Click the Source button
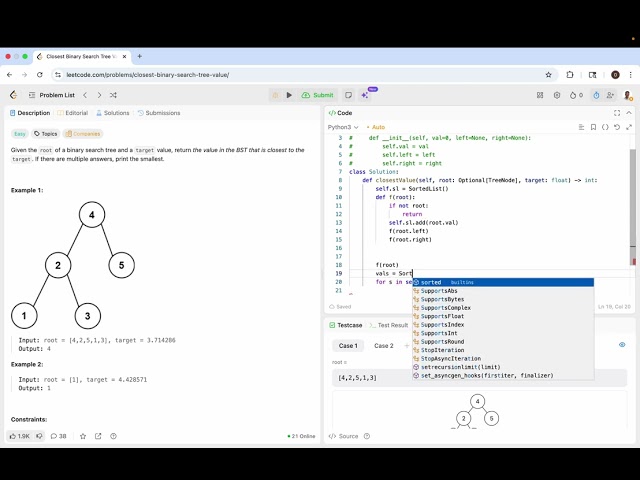The height and width of the screenshot is (480, 640). tap(343, 436)
